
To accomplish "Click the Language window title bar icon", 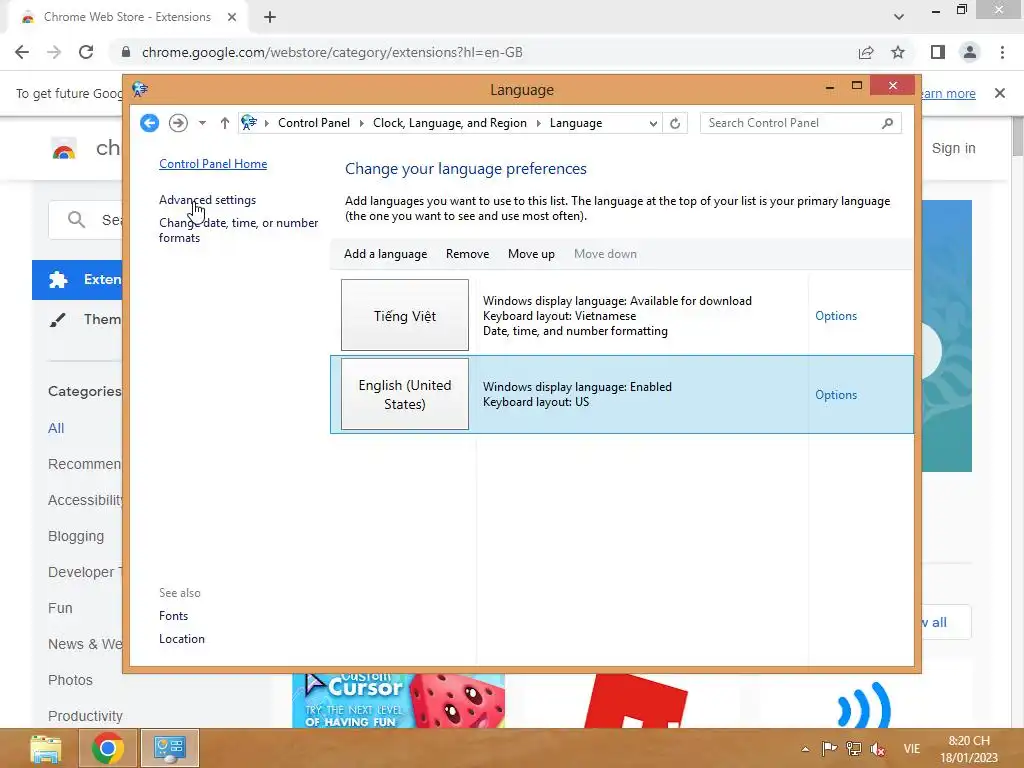I will point(140,89).
